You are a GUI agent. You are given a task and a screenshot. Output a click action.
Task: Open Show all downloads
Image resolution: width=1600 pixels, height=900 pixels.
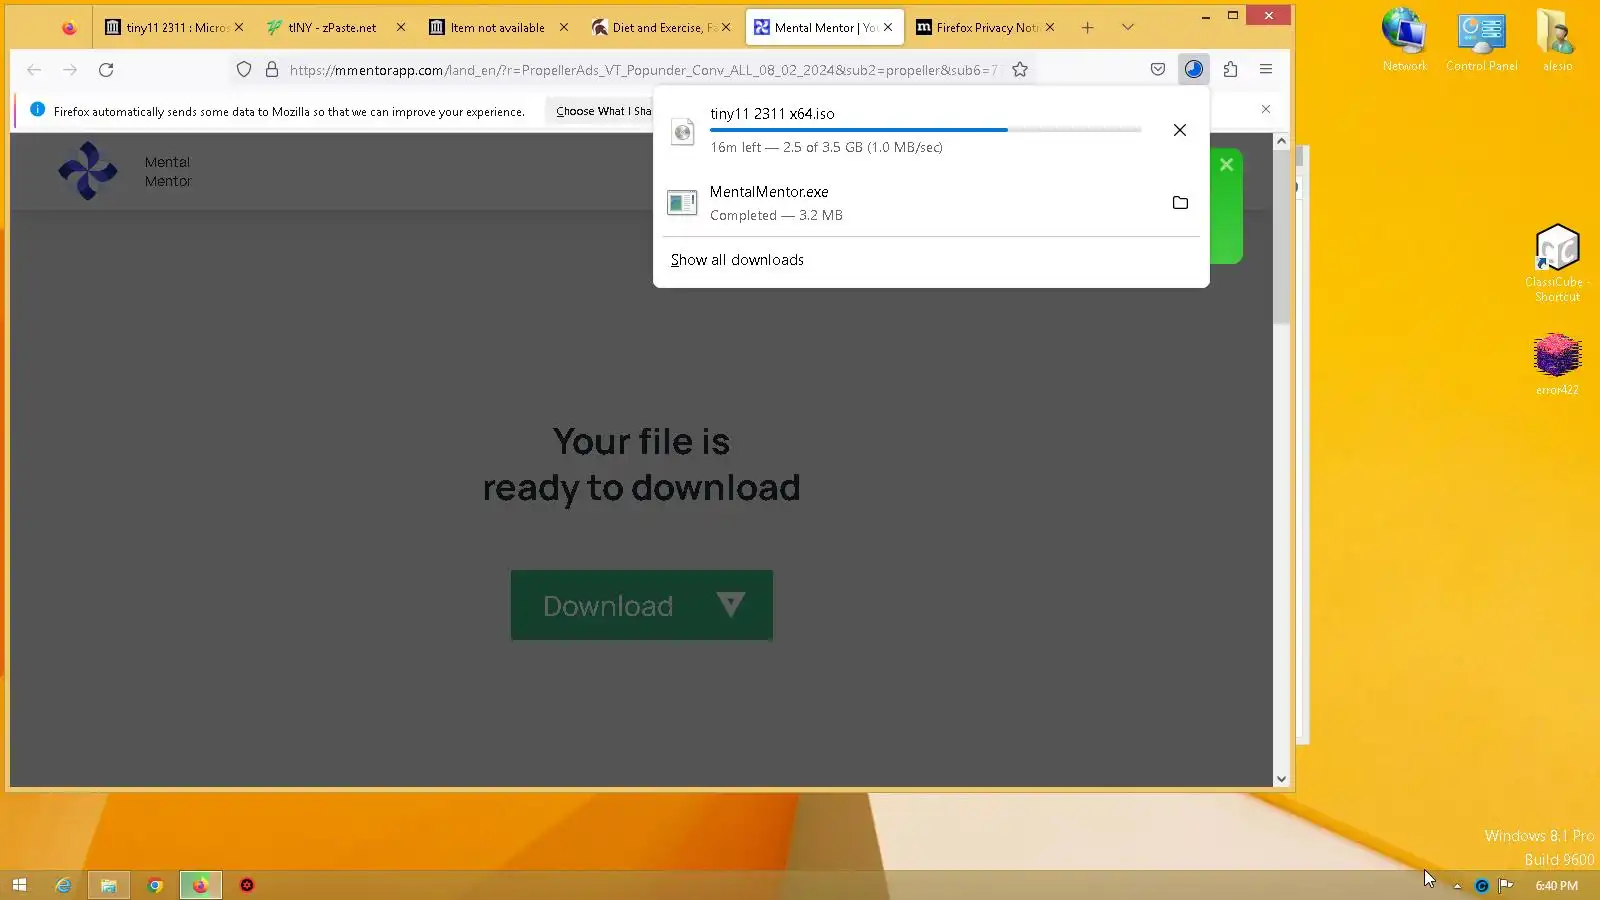tap(737, 260)
